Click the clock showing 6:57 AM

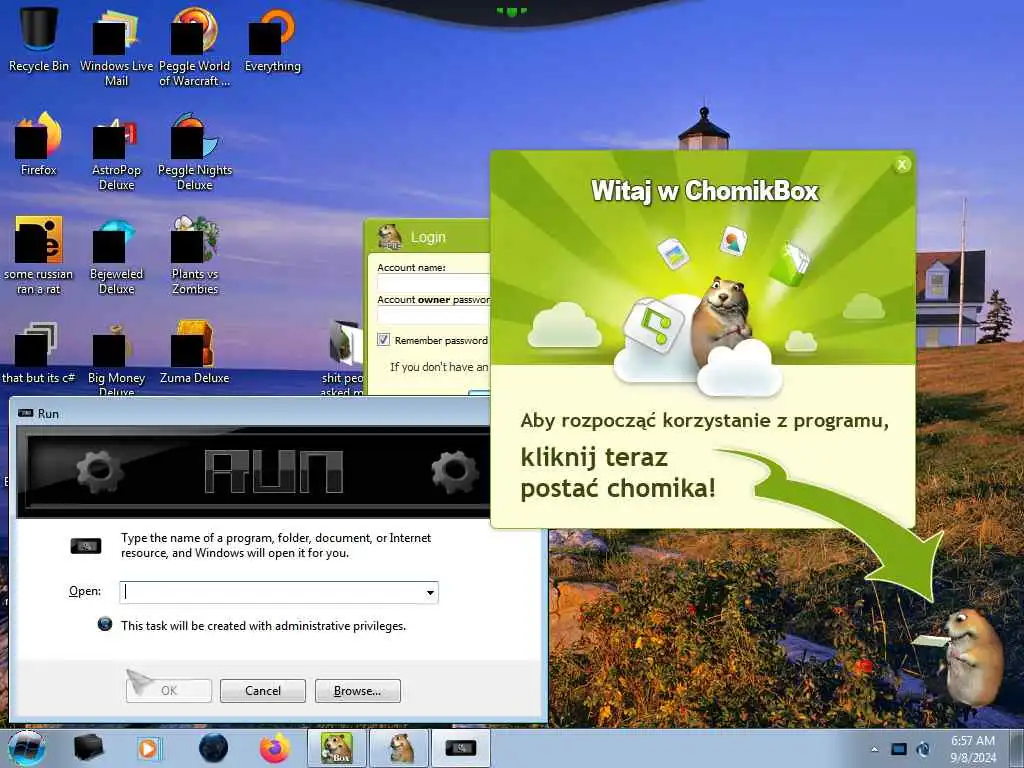tap(973, 748)
